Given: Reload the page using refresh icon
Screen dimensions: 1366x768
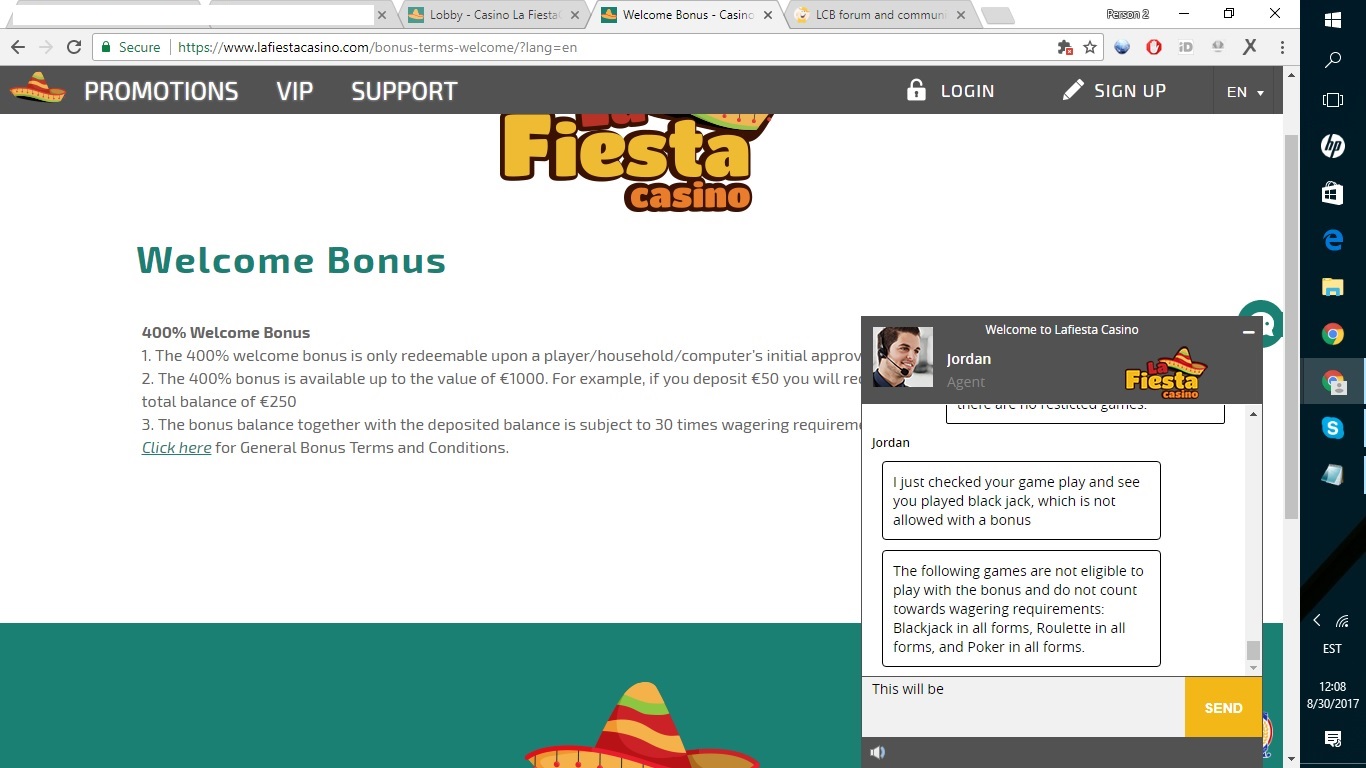Looking at the screenshot, I should (74, 47).
